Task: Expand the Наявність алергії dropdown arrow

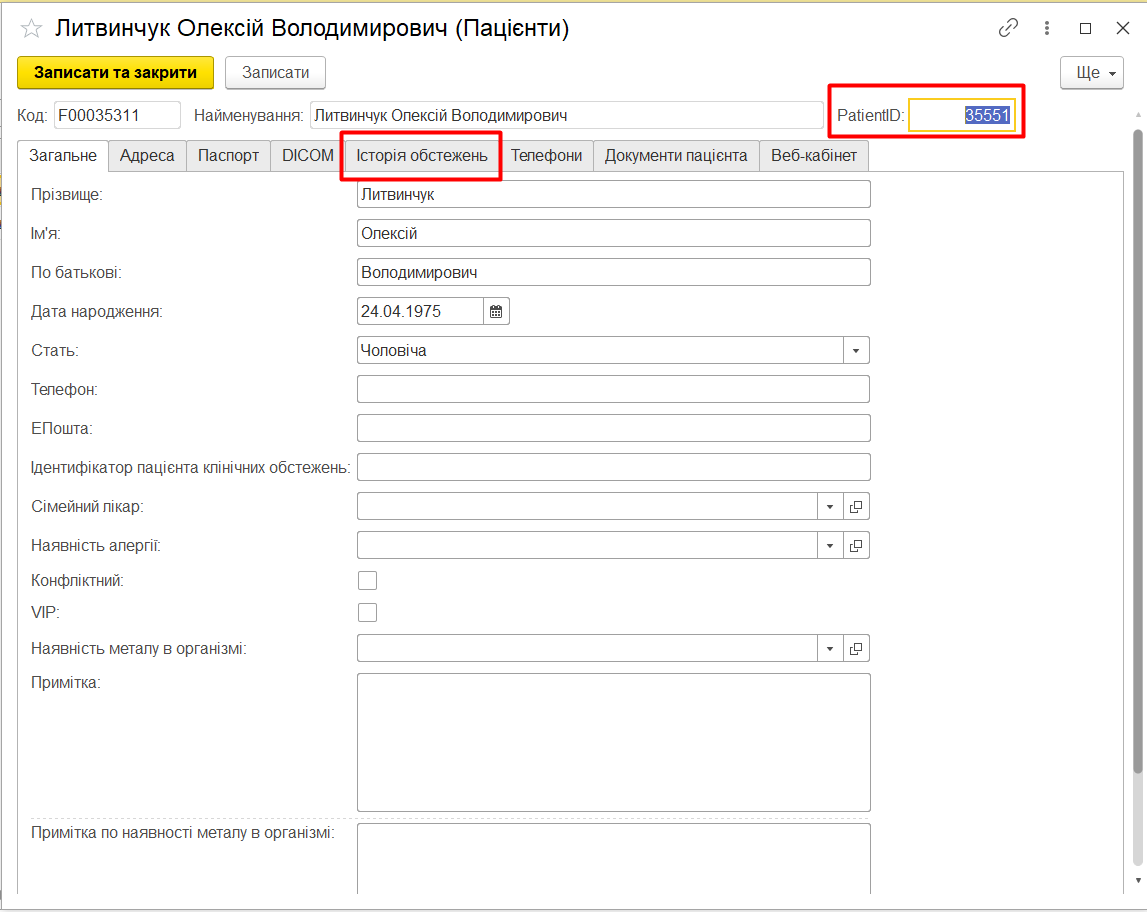Action: (830, 546)
